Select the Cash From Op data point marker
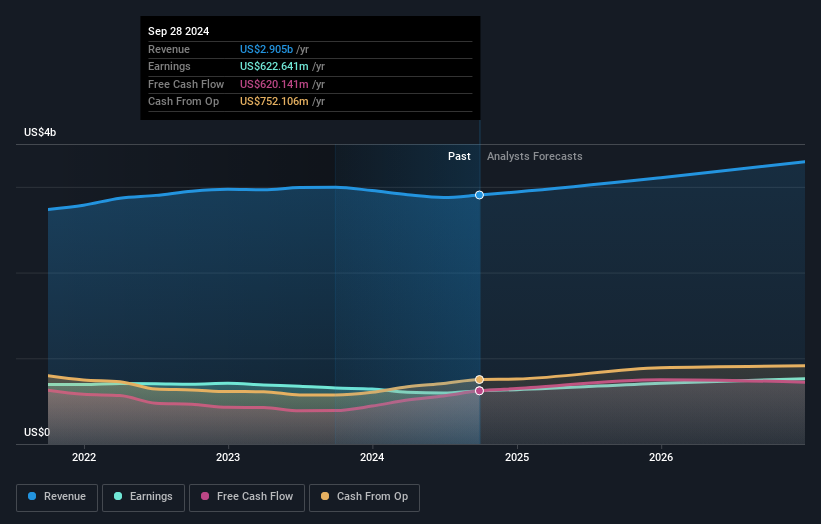 click(x=479, y=380)
